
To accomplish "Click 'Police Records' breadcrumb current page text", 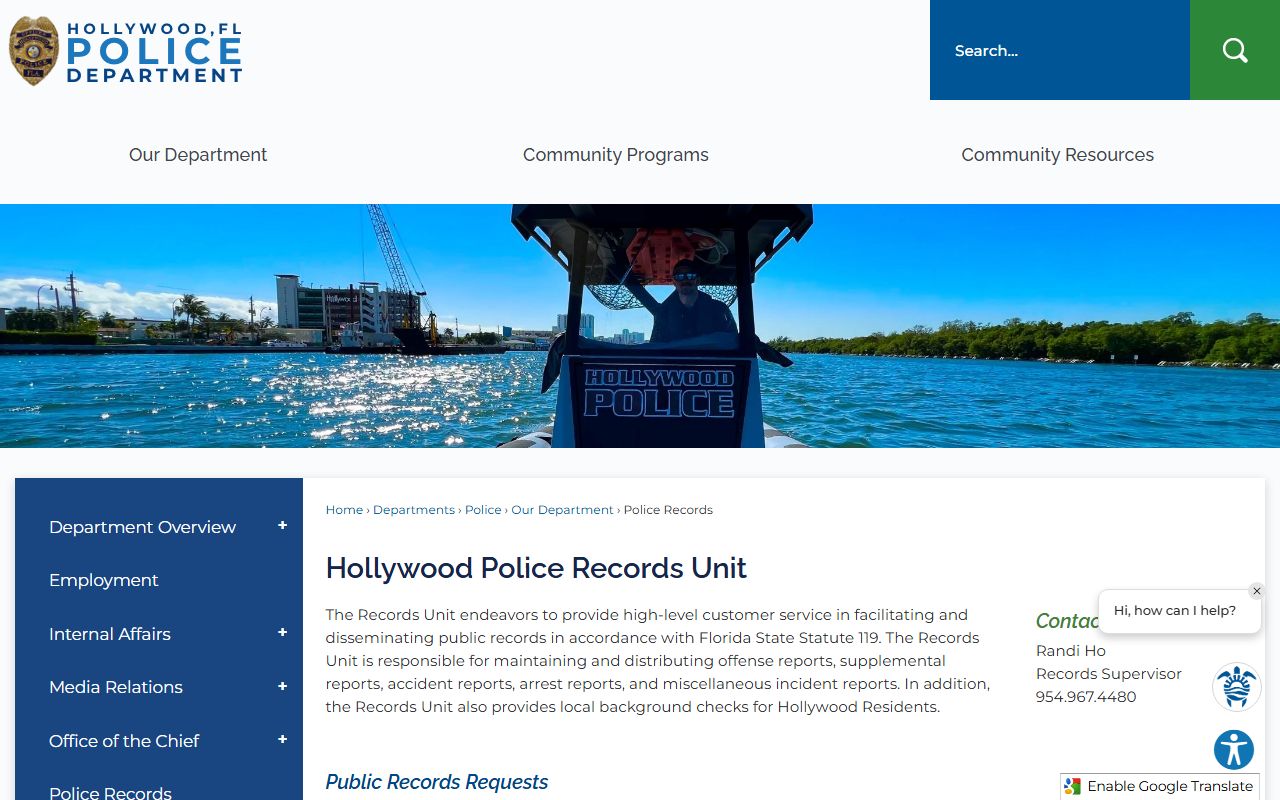I will tap(668, 510).
